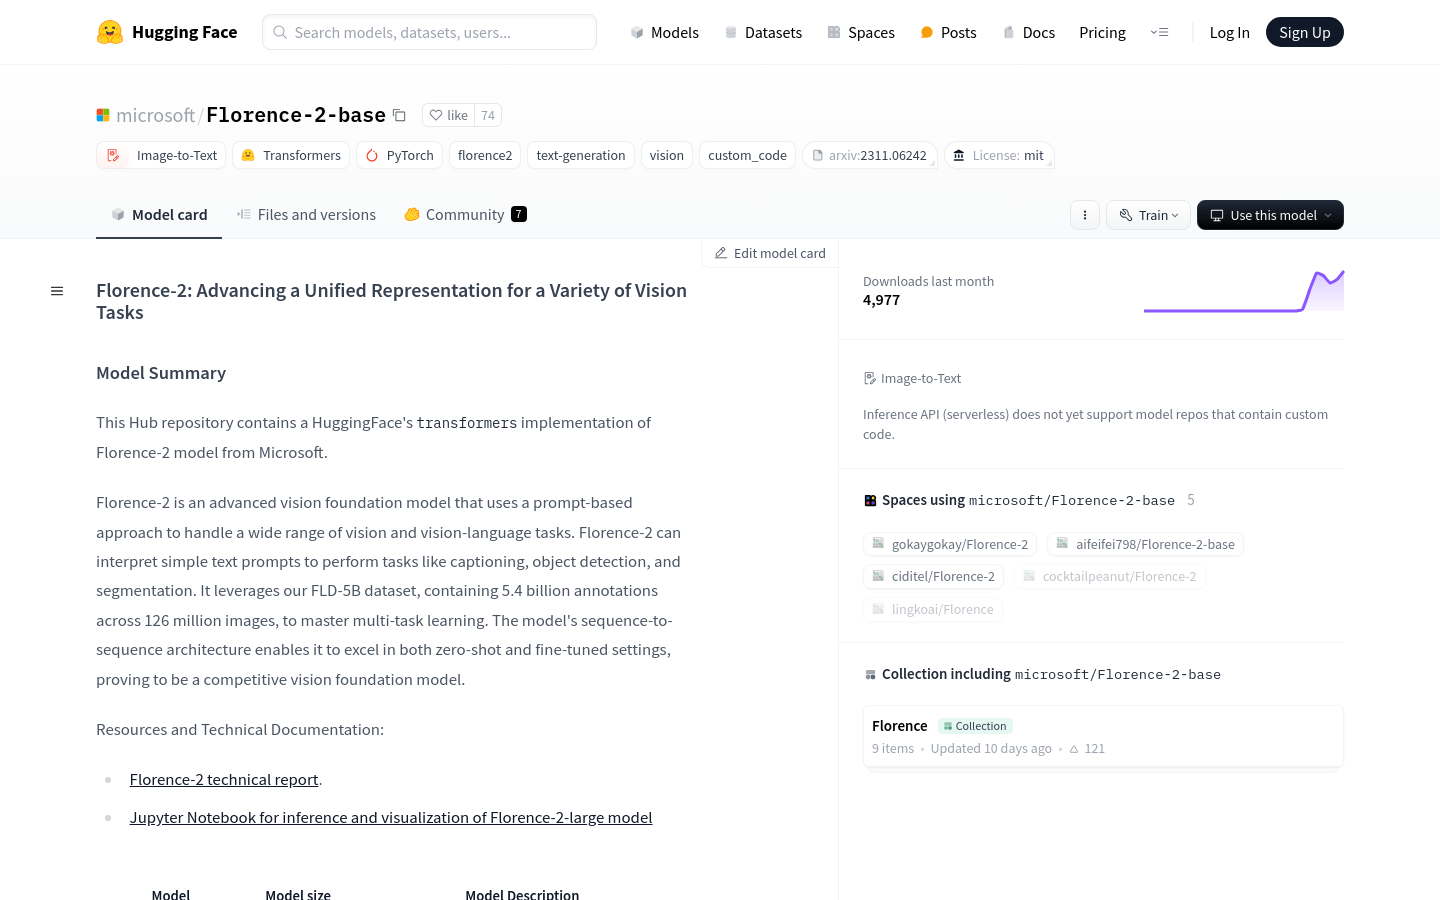Expand the Train dropdown
The height and width of the screenshot is (900, 1440).
pos(1148,215)
